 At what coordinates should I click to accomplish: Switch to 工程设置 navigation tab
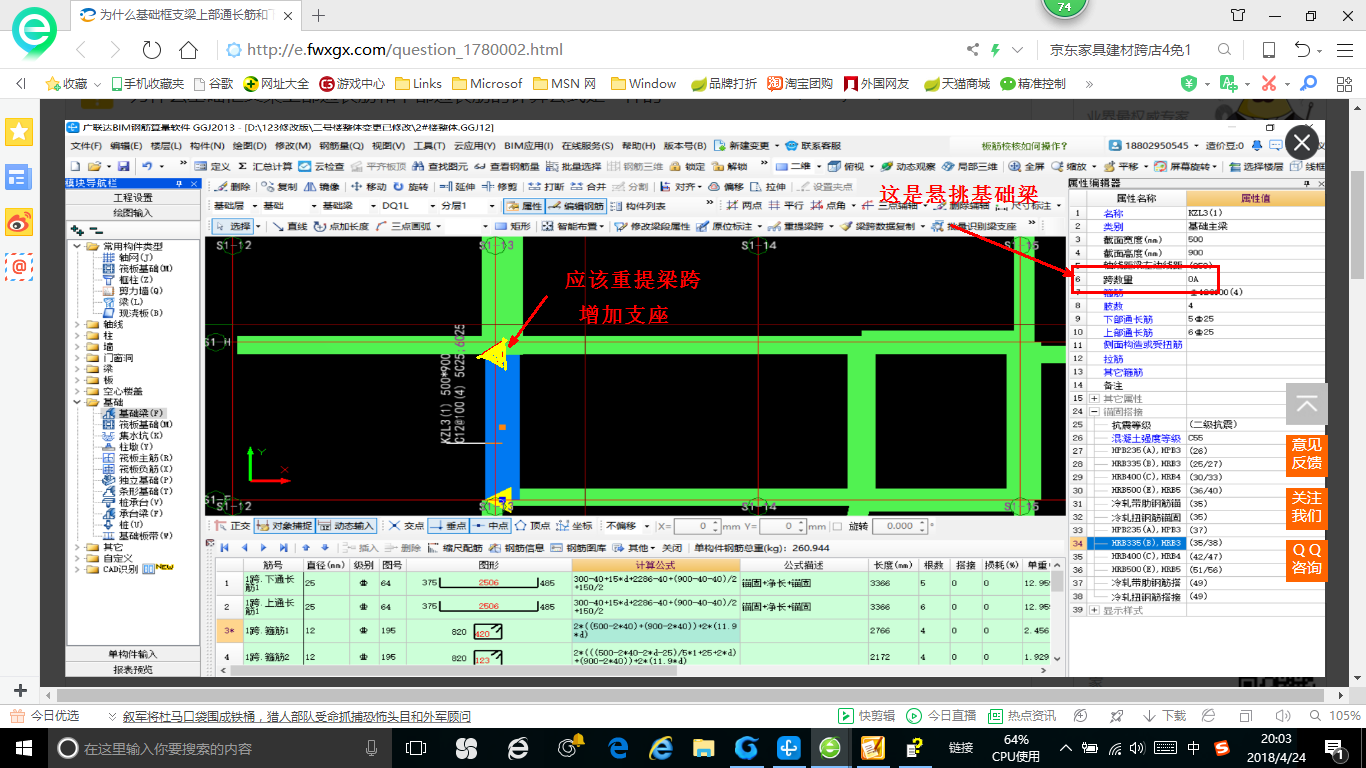pos(134,198)
